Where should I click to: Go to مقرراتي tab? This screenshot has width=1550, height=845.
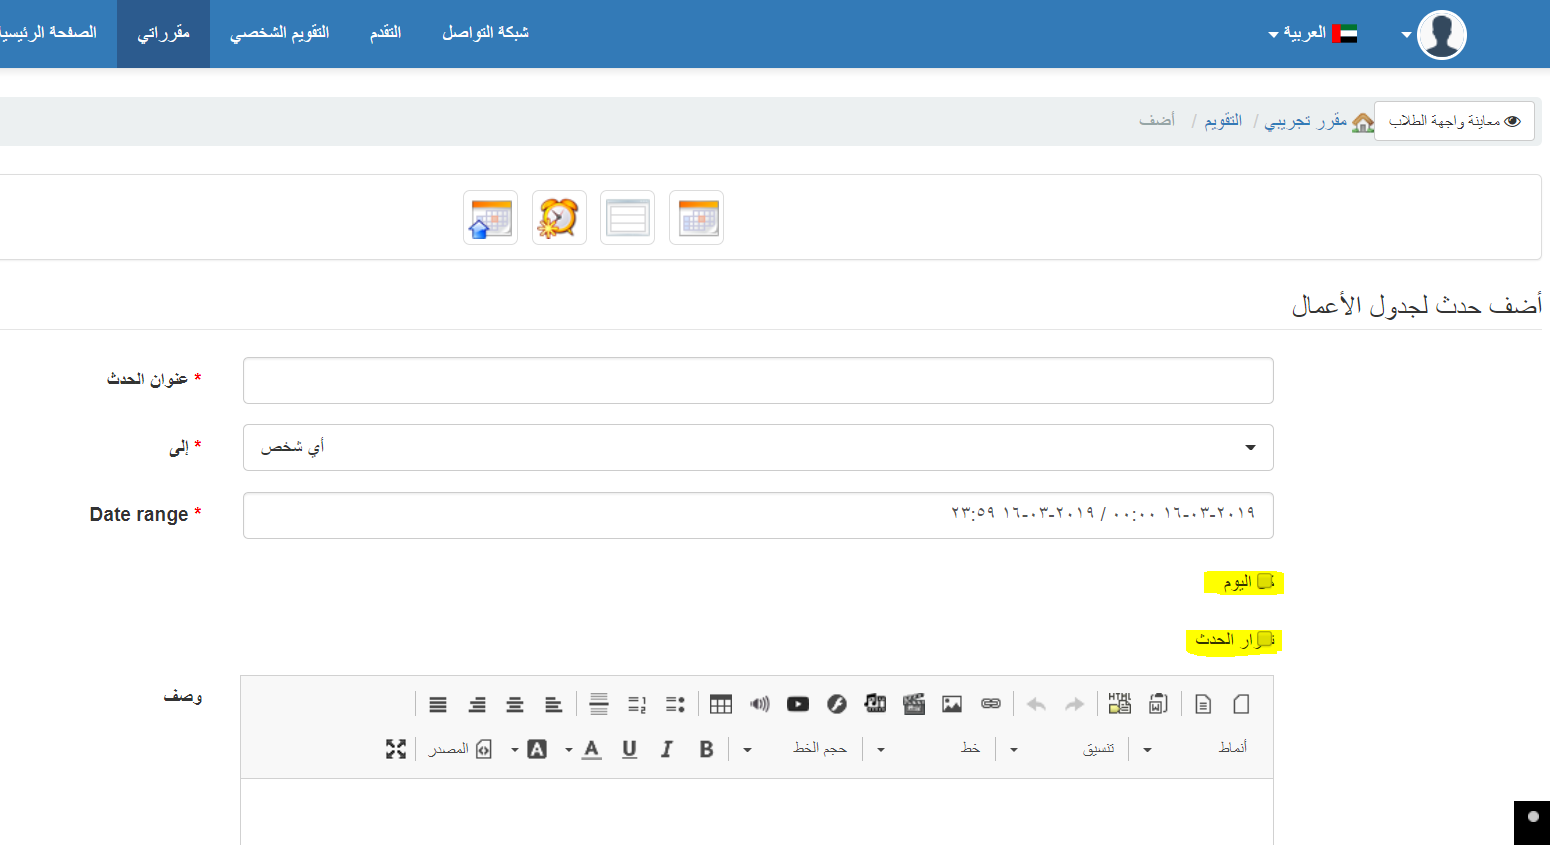tap(163, 33)
